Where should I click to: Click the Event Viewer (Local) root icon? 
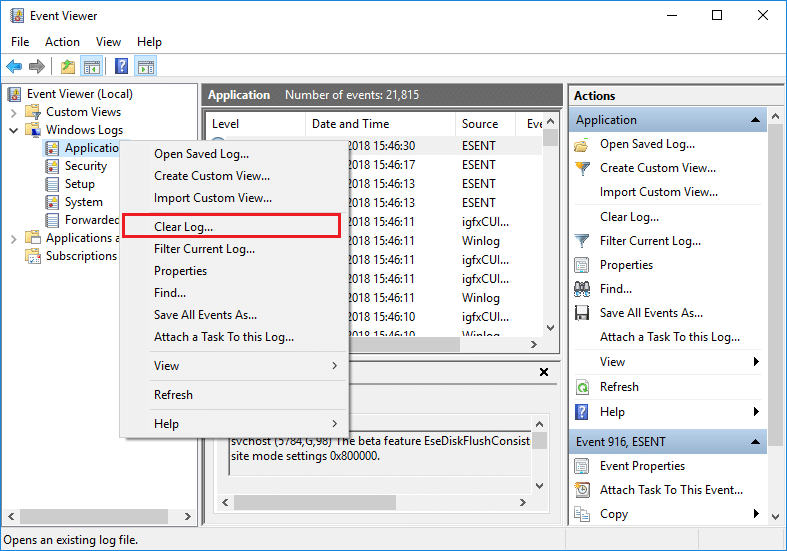click(x=15, y=94)
